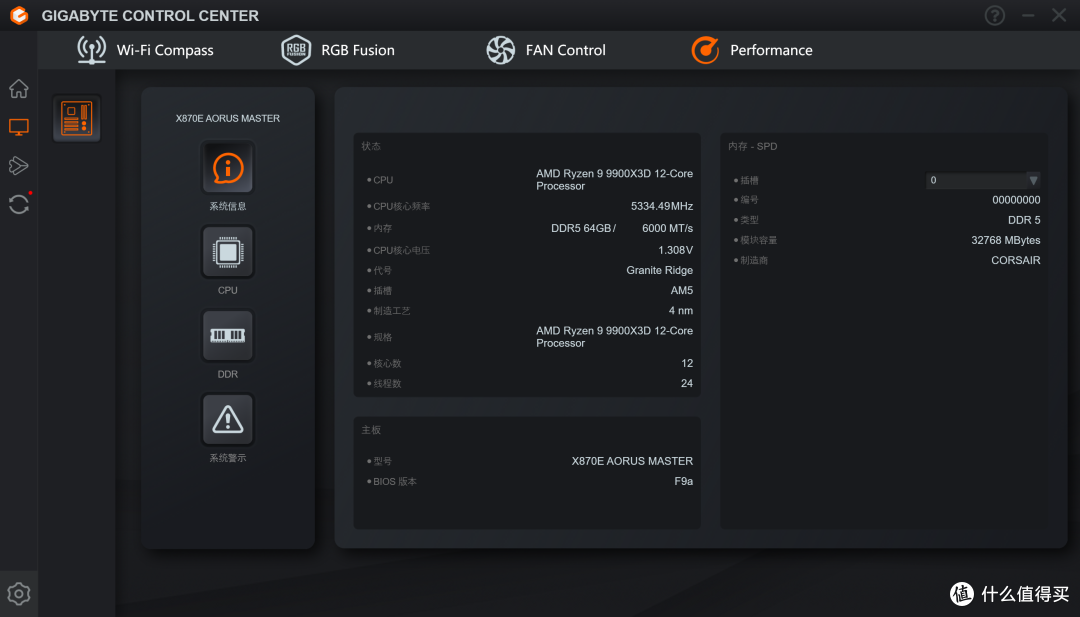The width and height of the screenshot is (1080, 617).
Task: Click the Gigabyte logo icon
Action: click(19, 15)
